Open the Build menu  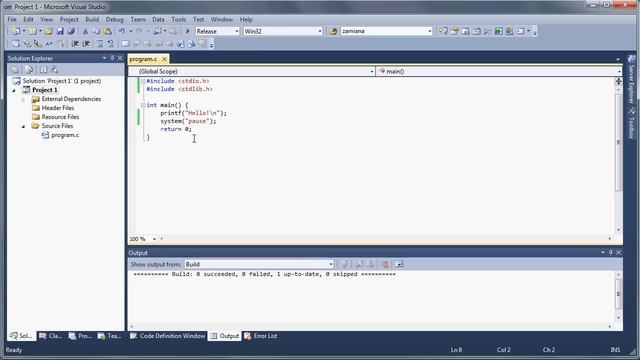click(92, 20)
